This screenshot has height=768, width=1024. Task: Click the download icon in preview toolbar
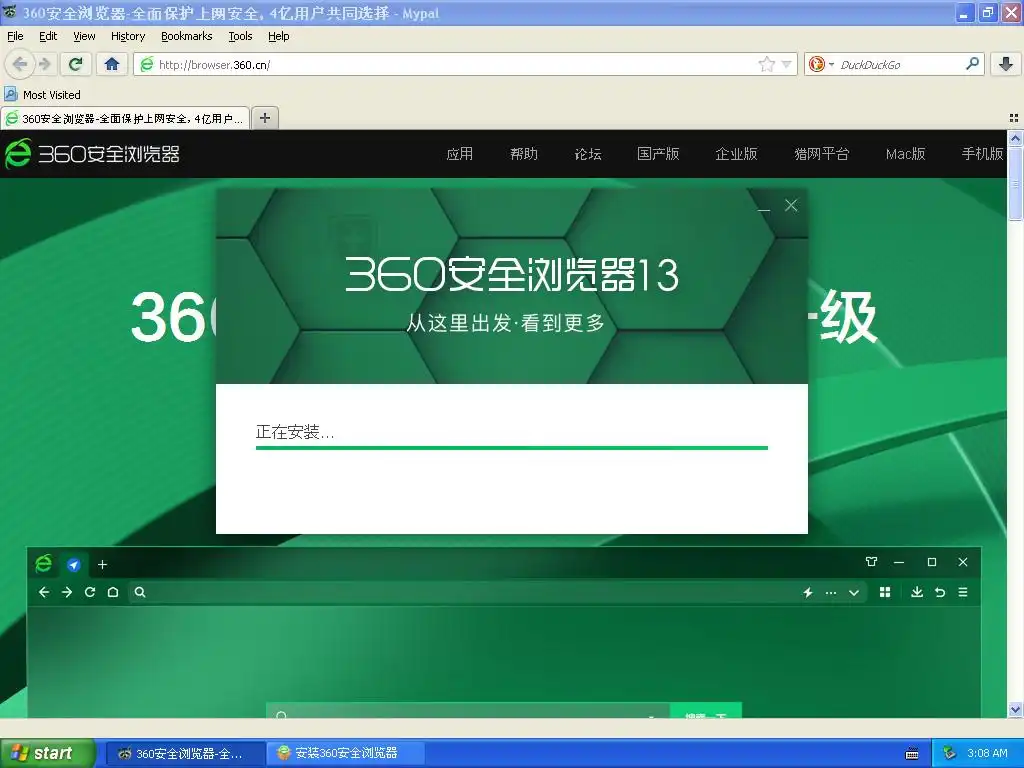coord(917,592)
